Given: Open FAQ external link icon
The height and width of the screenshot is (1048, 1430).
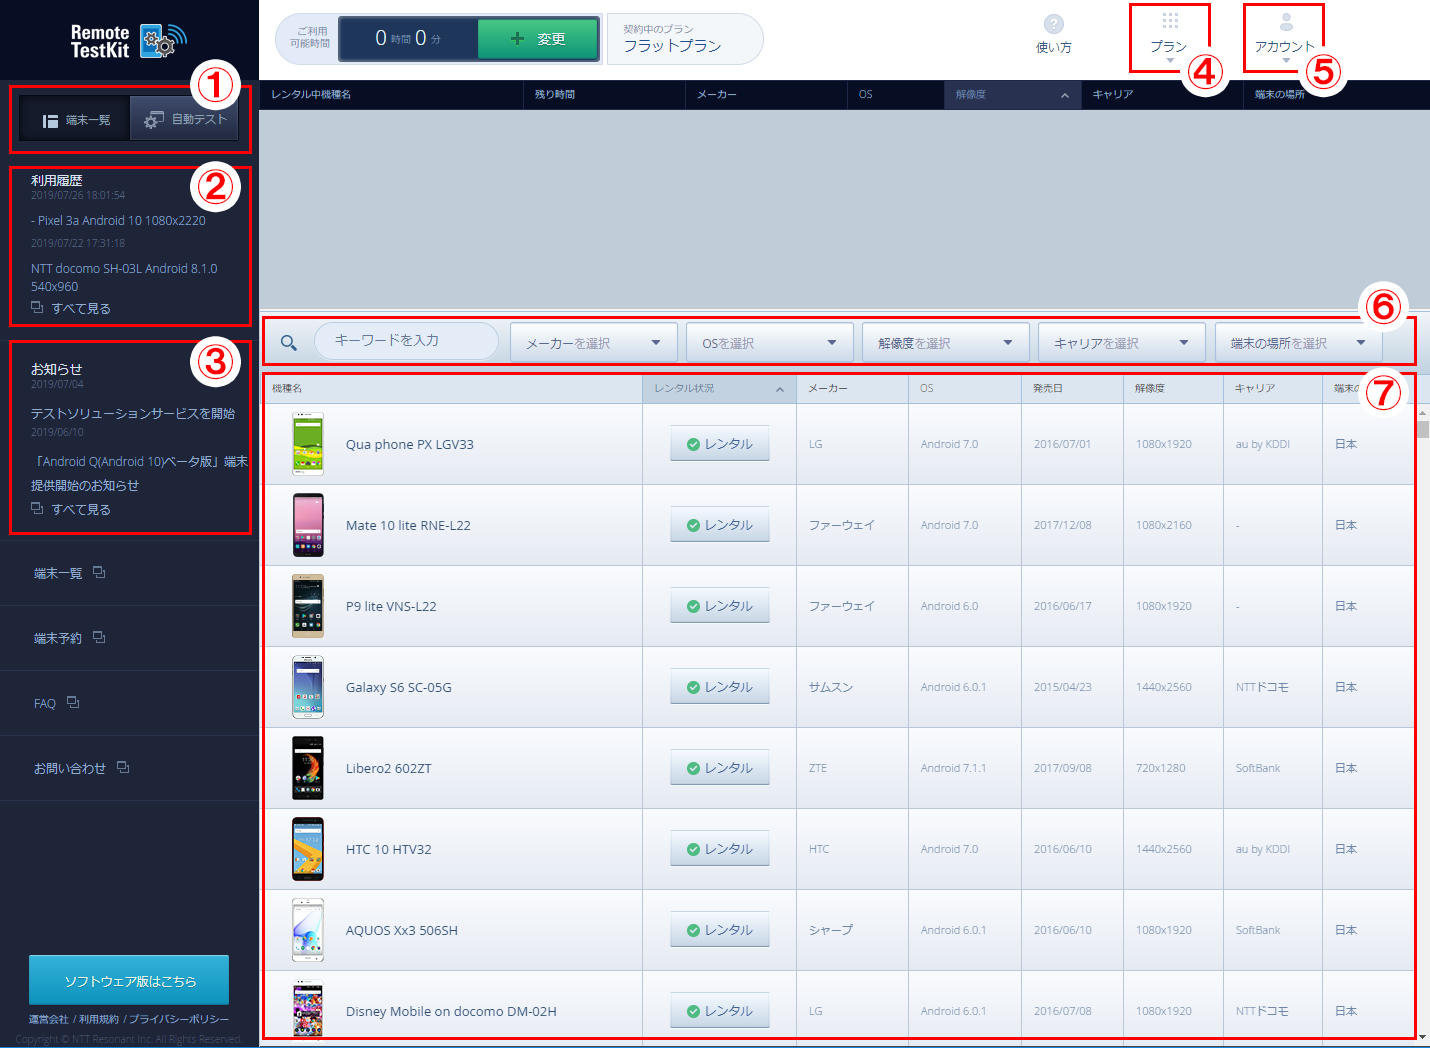Looking at the screenshot, I should (73, 702).
